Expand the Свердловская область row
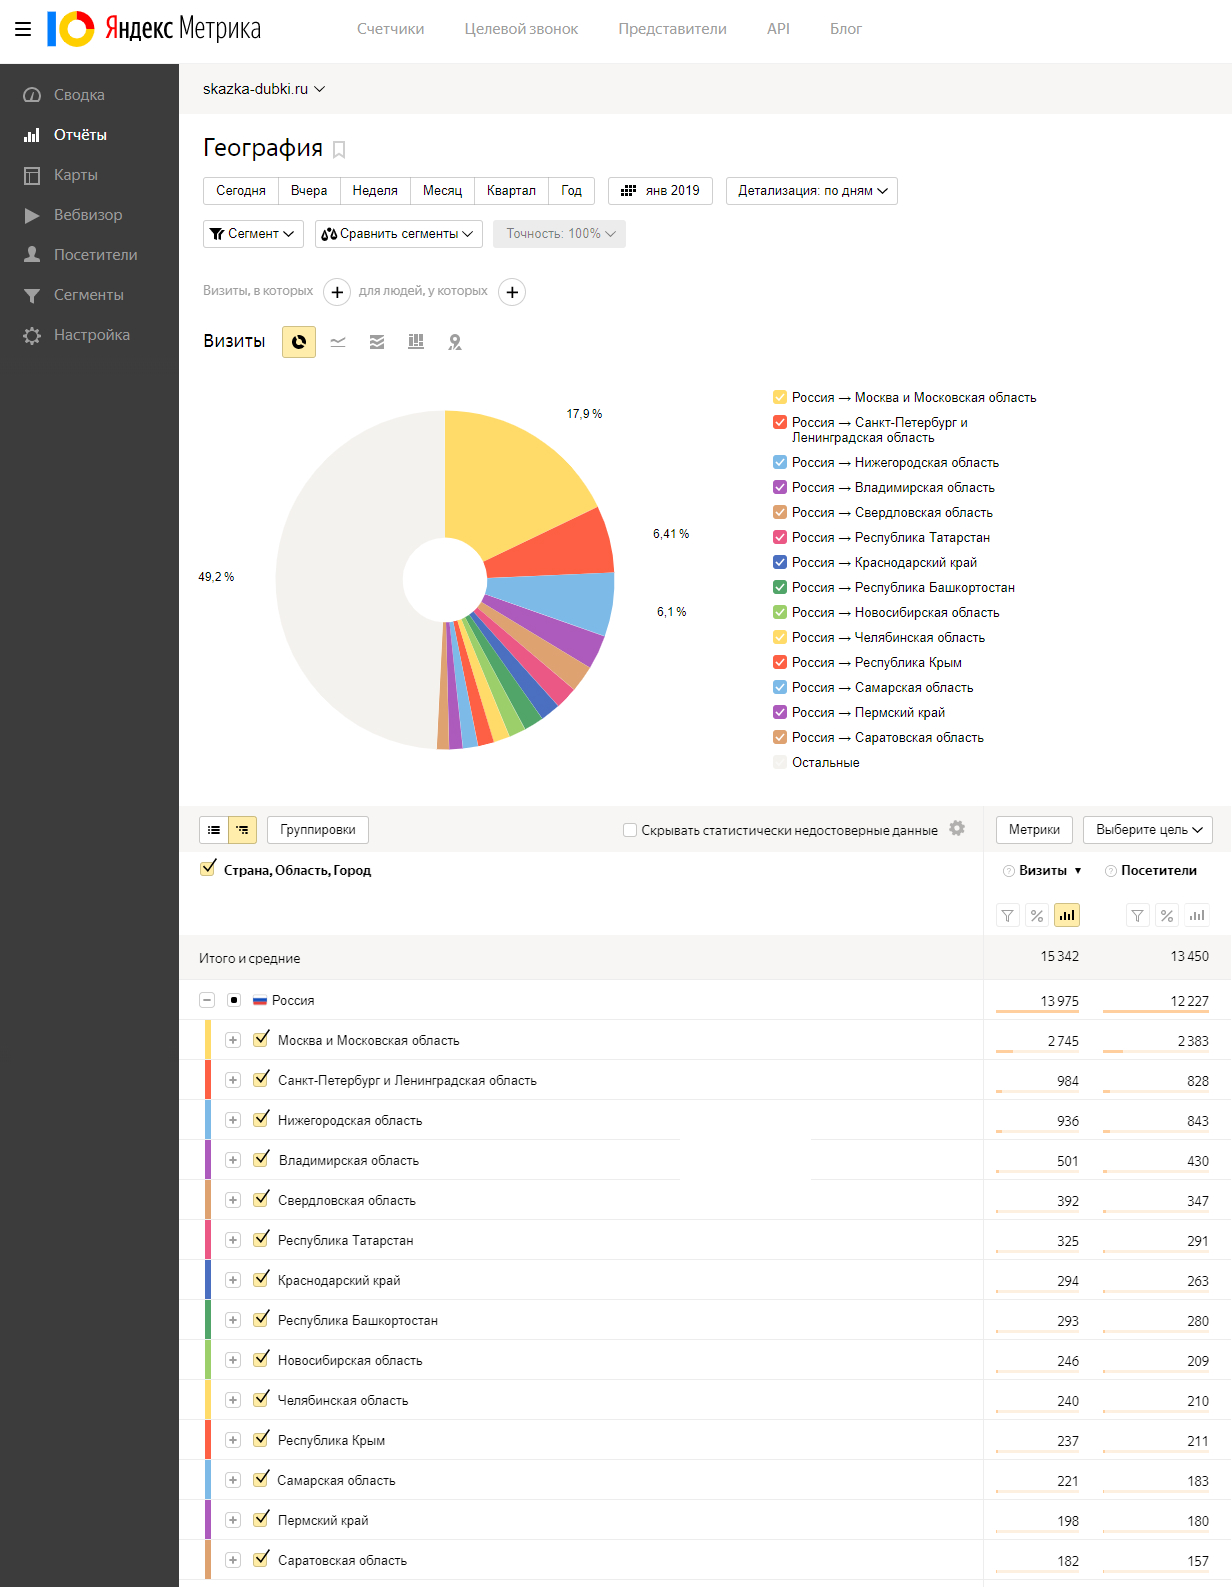Screen dimensions: 1232x1587 coord(233,1200)
